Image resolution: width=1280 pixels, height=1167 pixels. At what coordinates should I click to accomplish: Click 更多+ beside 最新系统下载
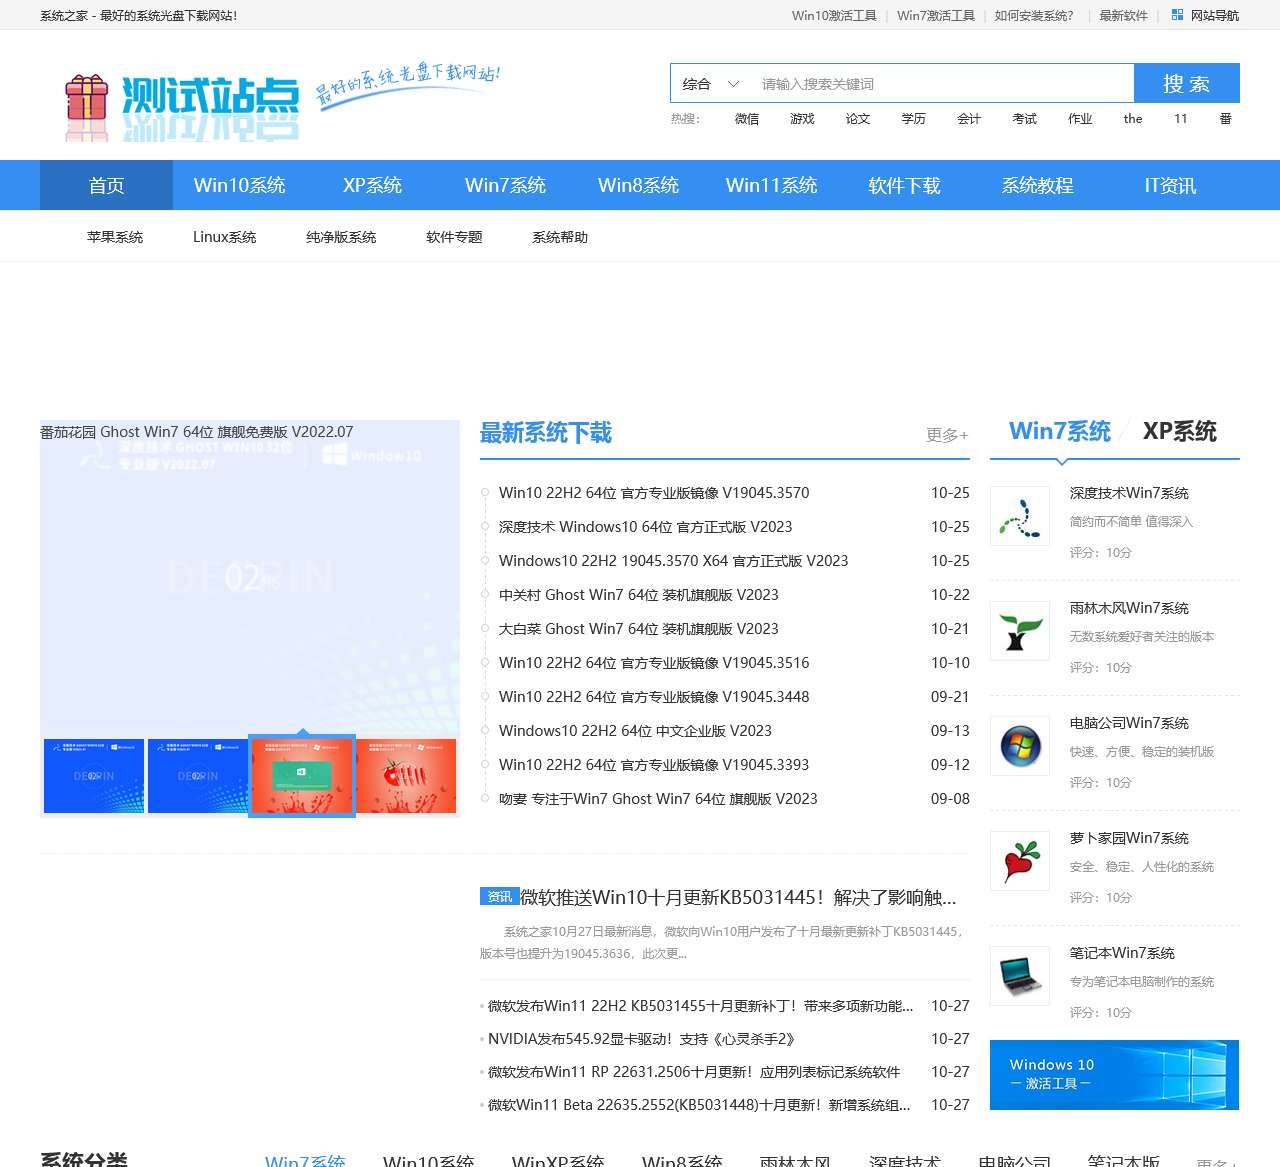[947, 435]
